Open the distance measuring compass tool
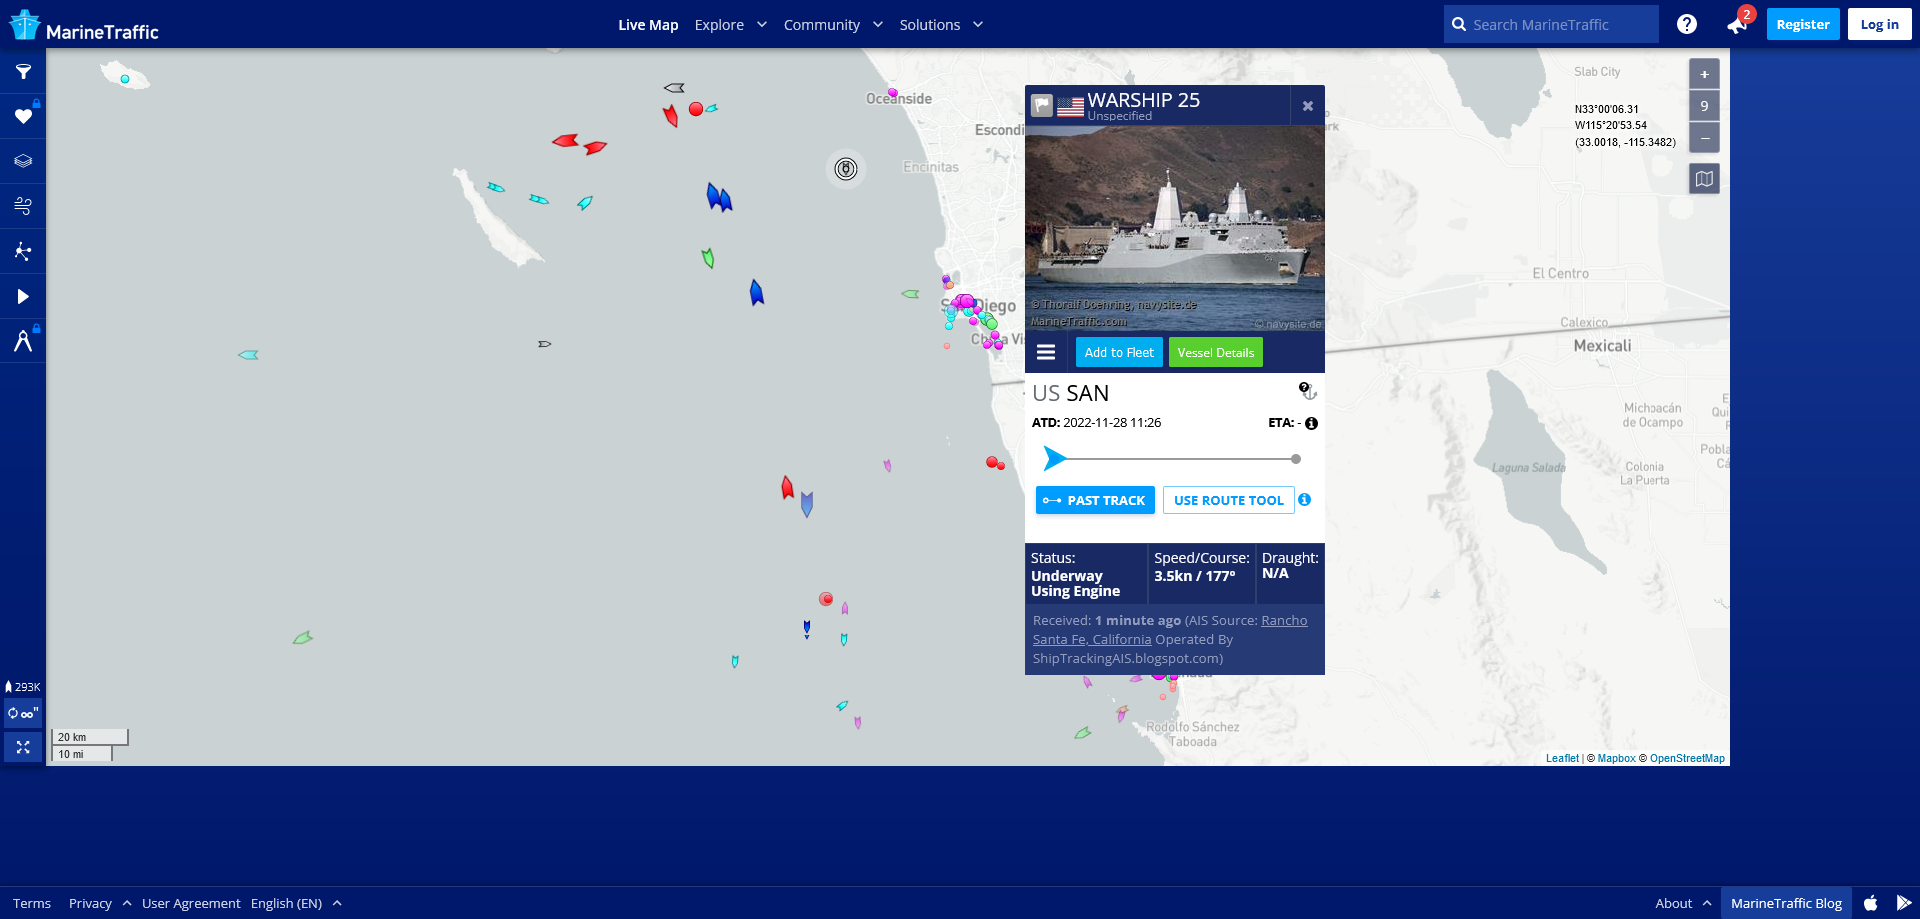 [x=23, y=341]
